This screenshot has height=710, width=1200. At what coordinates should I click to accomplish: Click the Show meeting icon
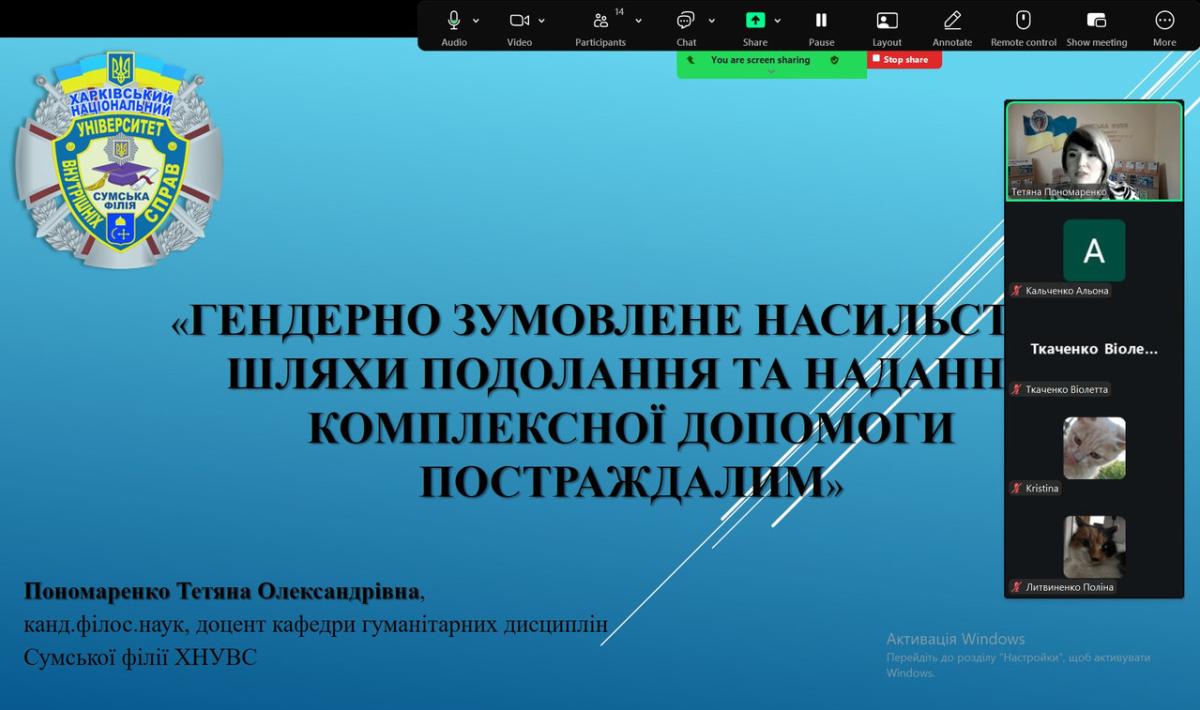[1096, 21]
